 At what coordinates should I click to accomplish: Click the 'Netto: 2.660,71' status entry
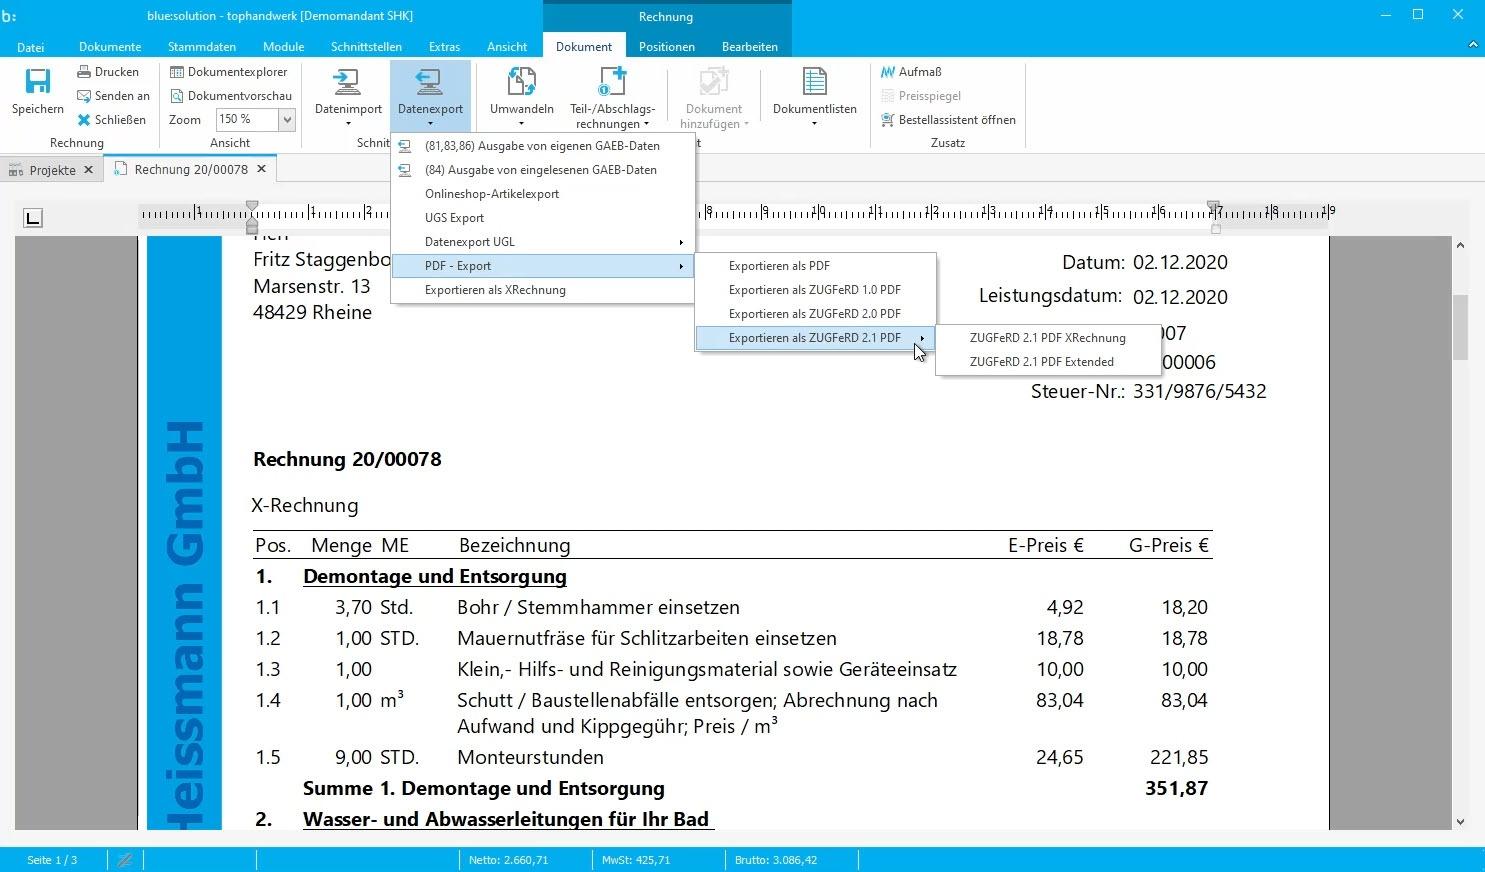508,860
